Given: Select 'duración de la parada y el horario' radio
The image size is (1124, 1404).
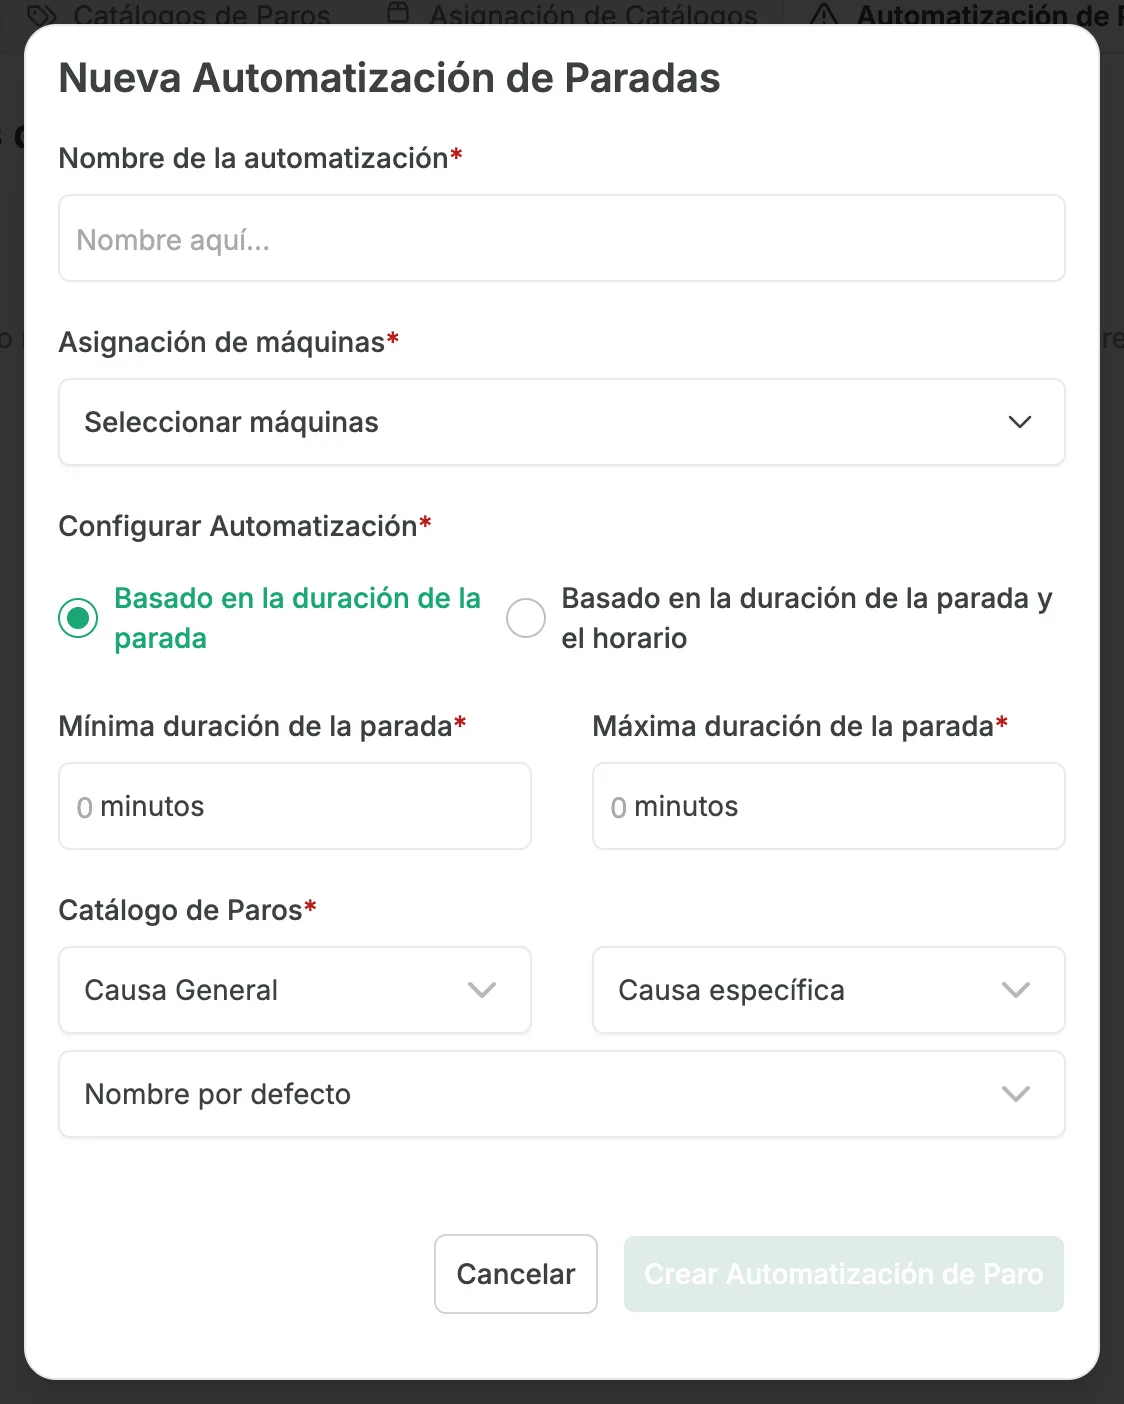Looking at the screenshot, I should [526, 618].
